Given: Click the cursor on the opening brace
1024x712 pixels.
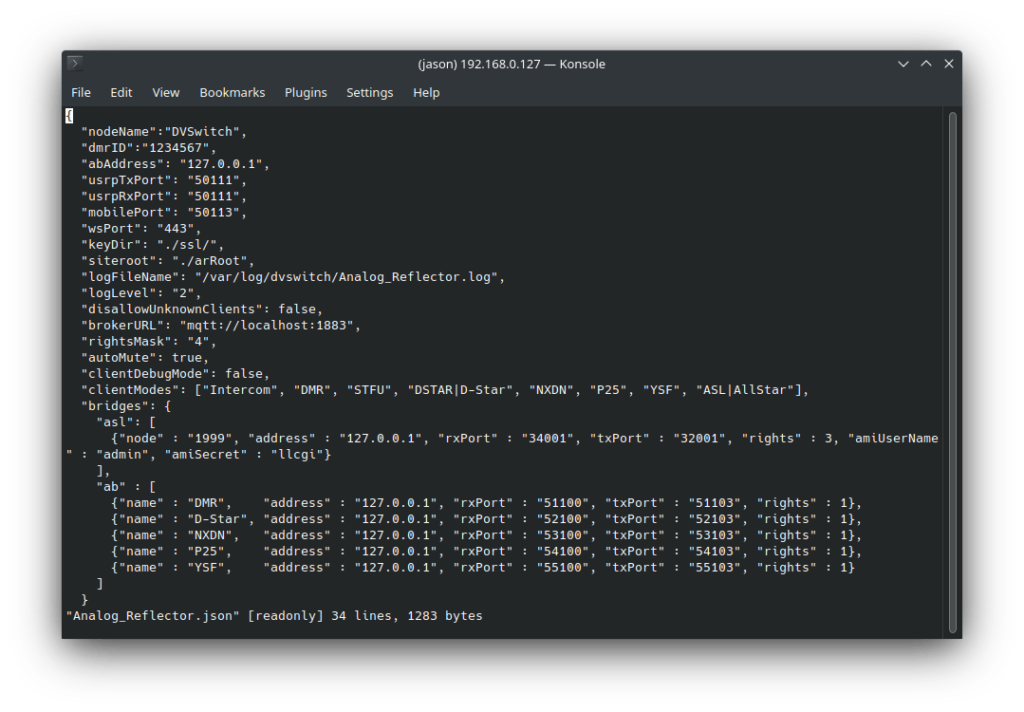Looking at the screenshot, I should tap(69, 116).
